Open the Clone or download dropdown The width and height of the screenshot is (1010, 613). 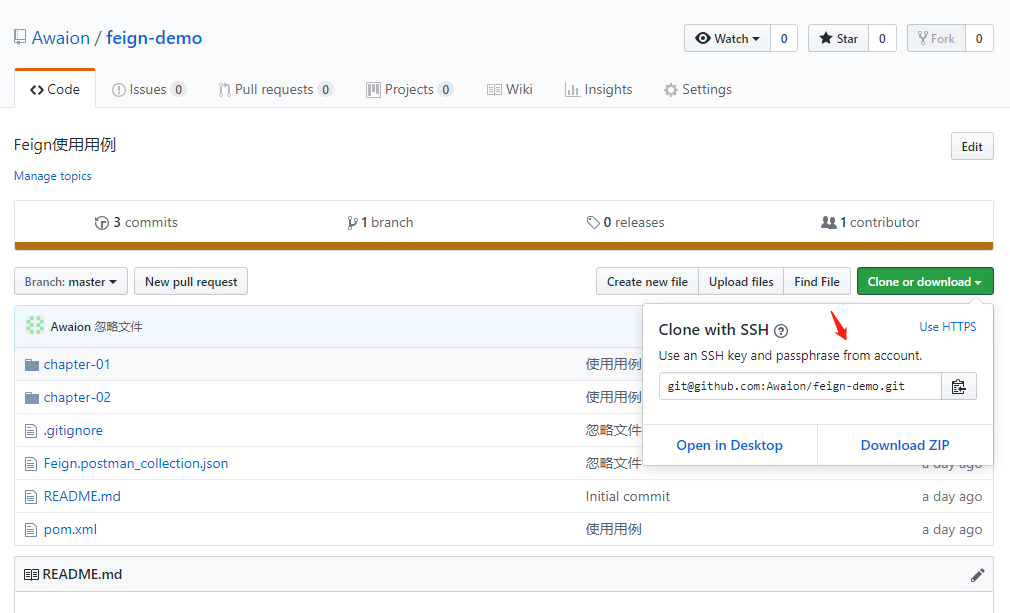[924, 281]
